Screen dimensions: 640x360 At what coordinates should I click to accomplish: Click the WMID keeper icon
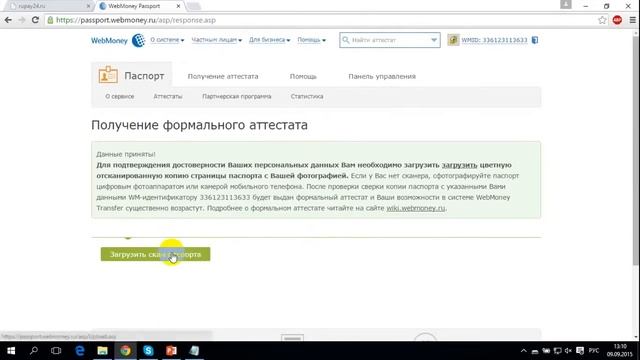pyautogui.click(x=453, y=40)
